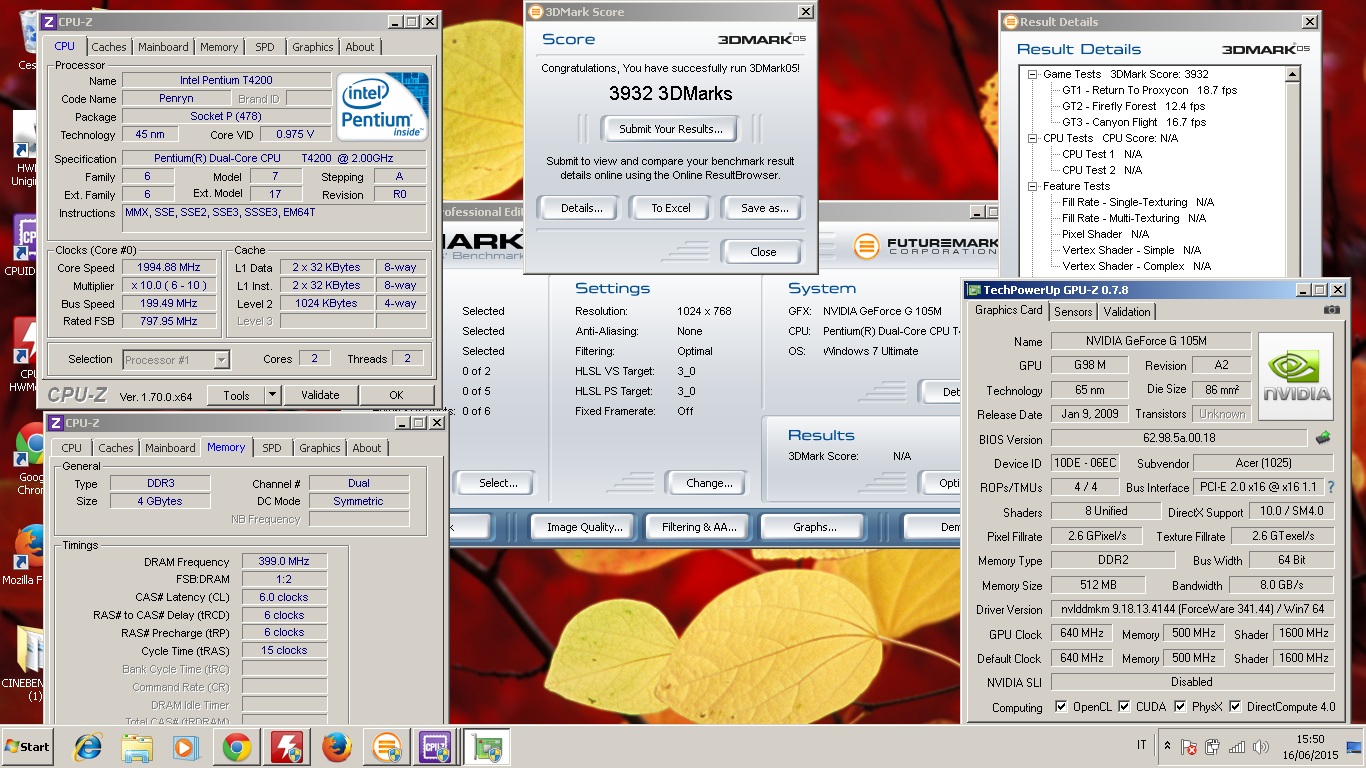Viewport: 1366px width, 768px height.
Task: Click the NVIDIA logo in GPU-Z
Action: point(1296,377)
